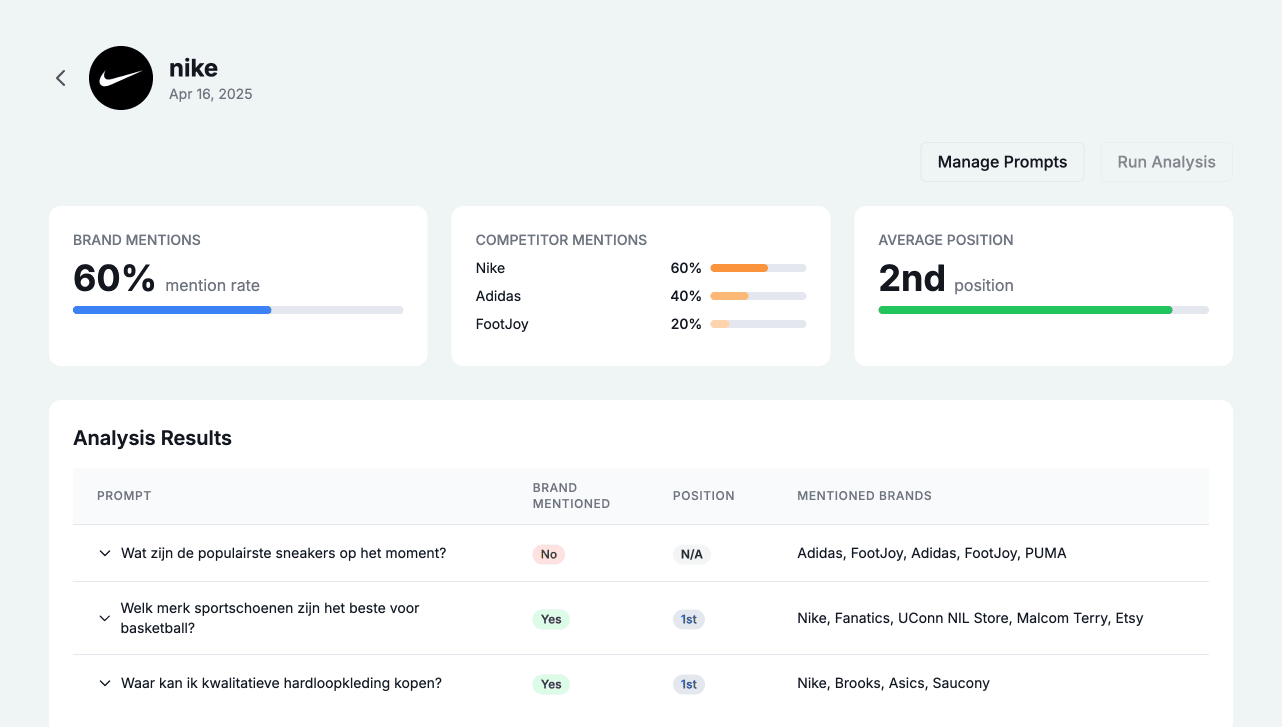Click the FootJoy 20% competitor bar
This screenshot has width=1282, height=727.
tap(758, 324)
